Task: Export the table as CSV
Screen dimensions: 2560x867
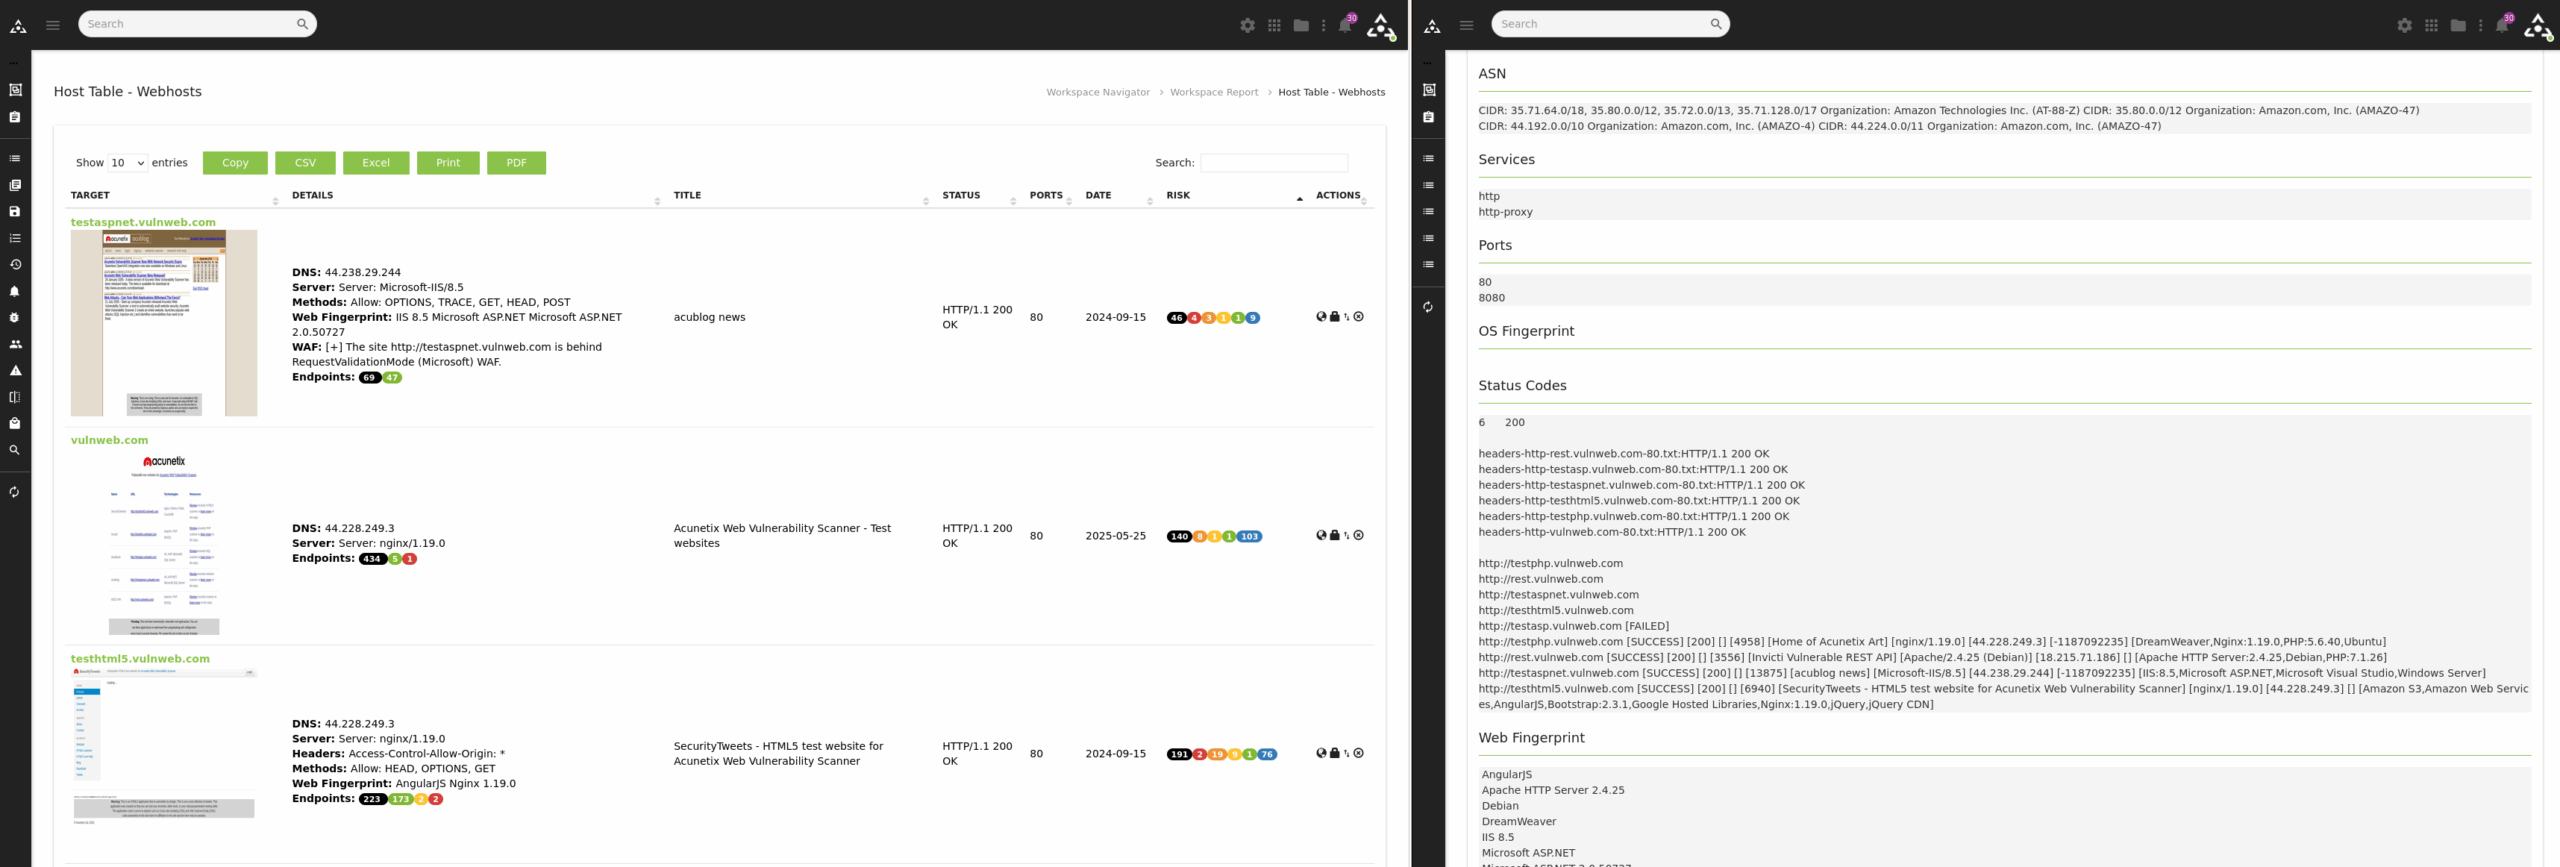Action: pyautogui.click(x=305, y=163)
